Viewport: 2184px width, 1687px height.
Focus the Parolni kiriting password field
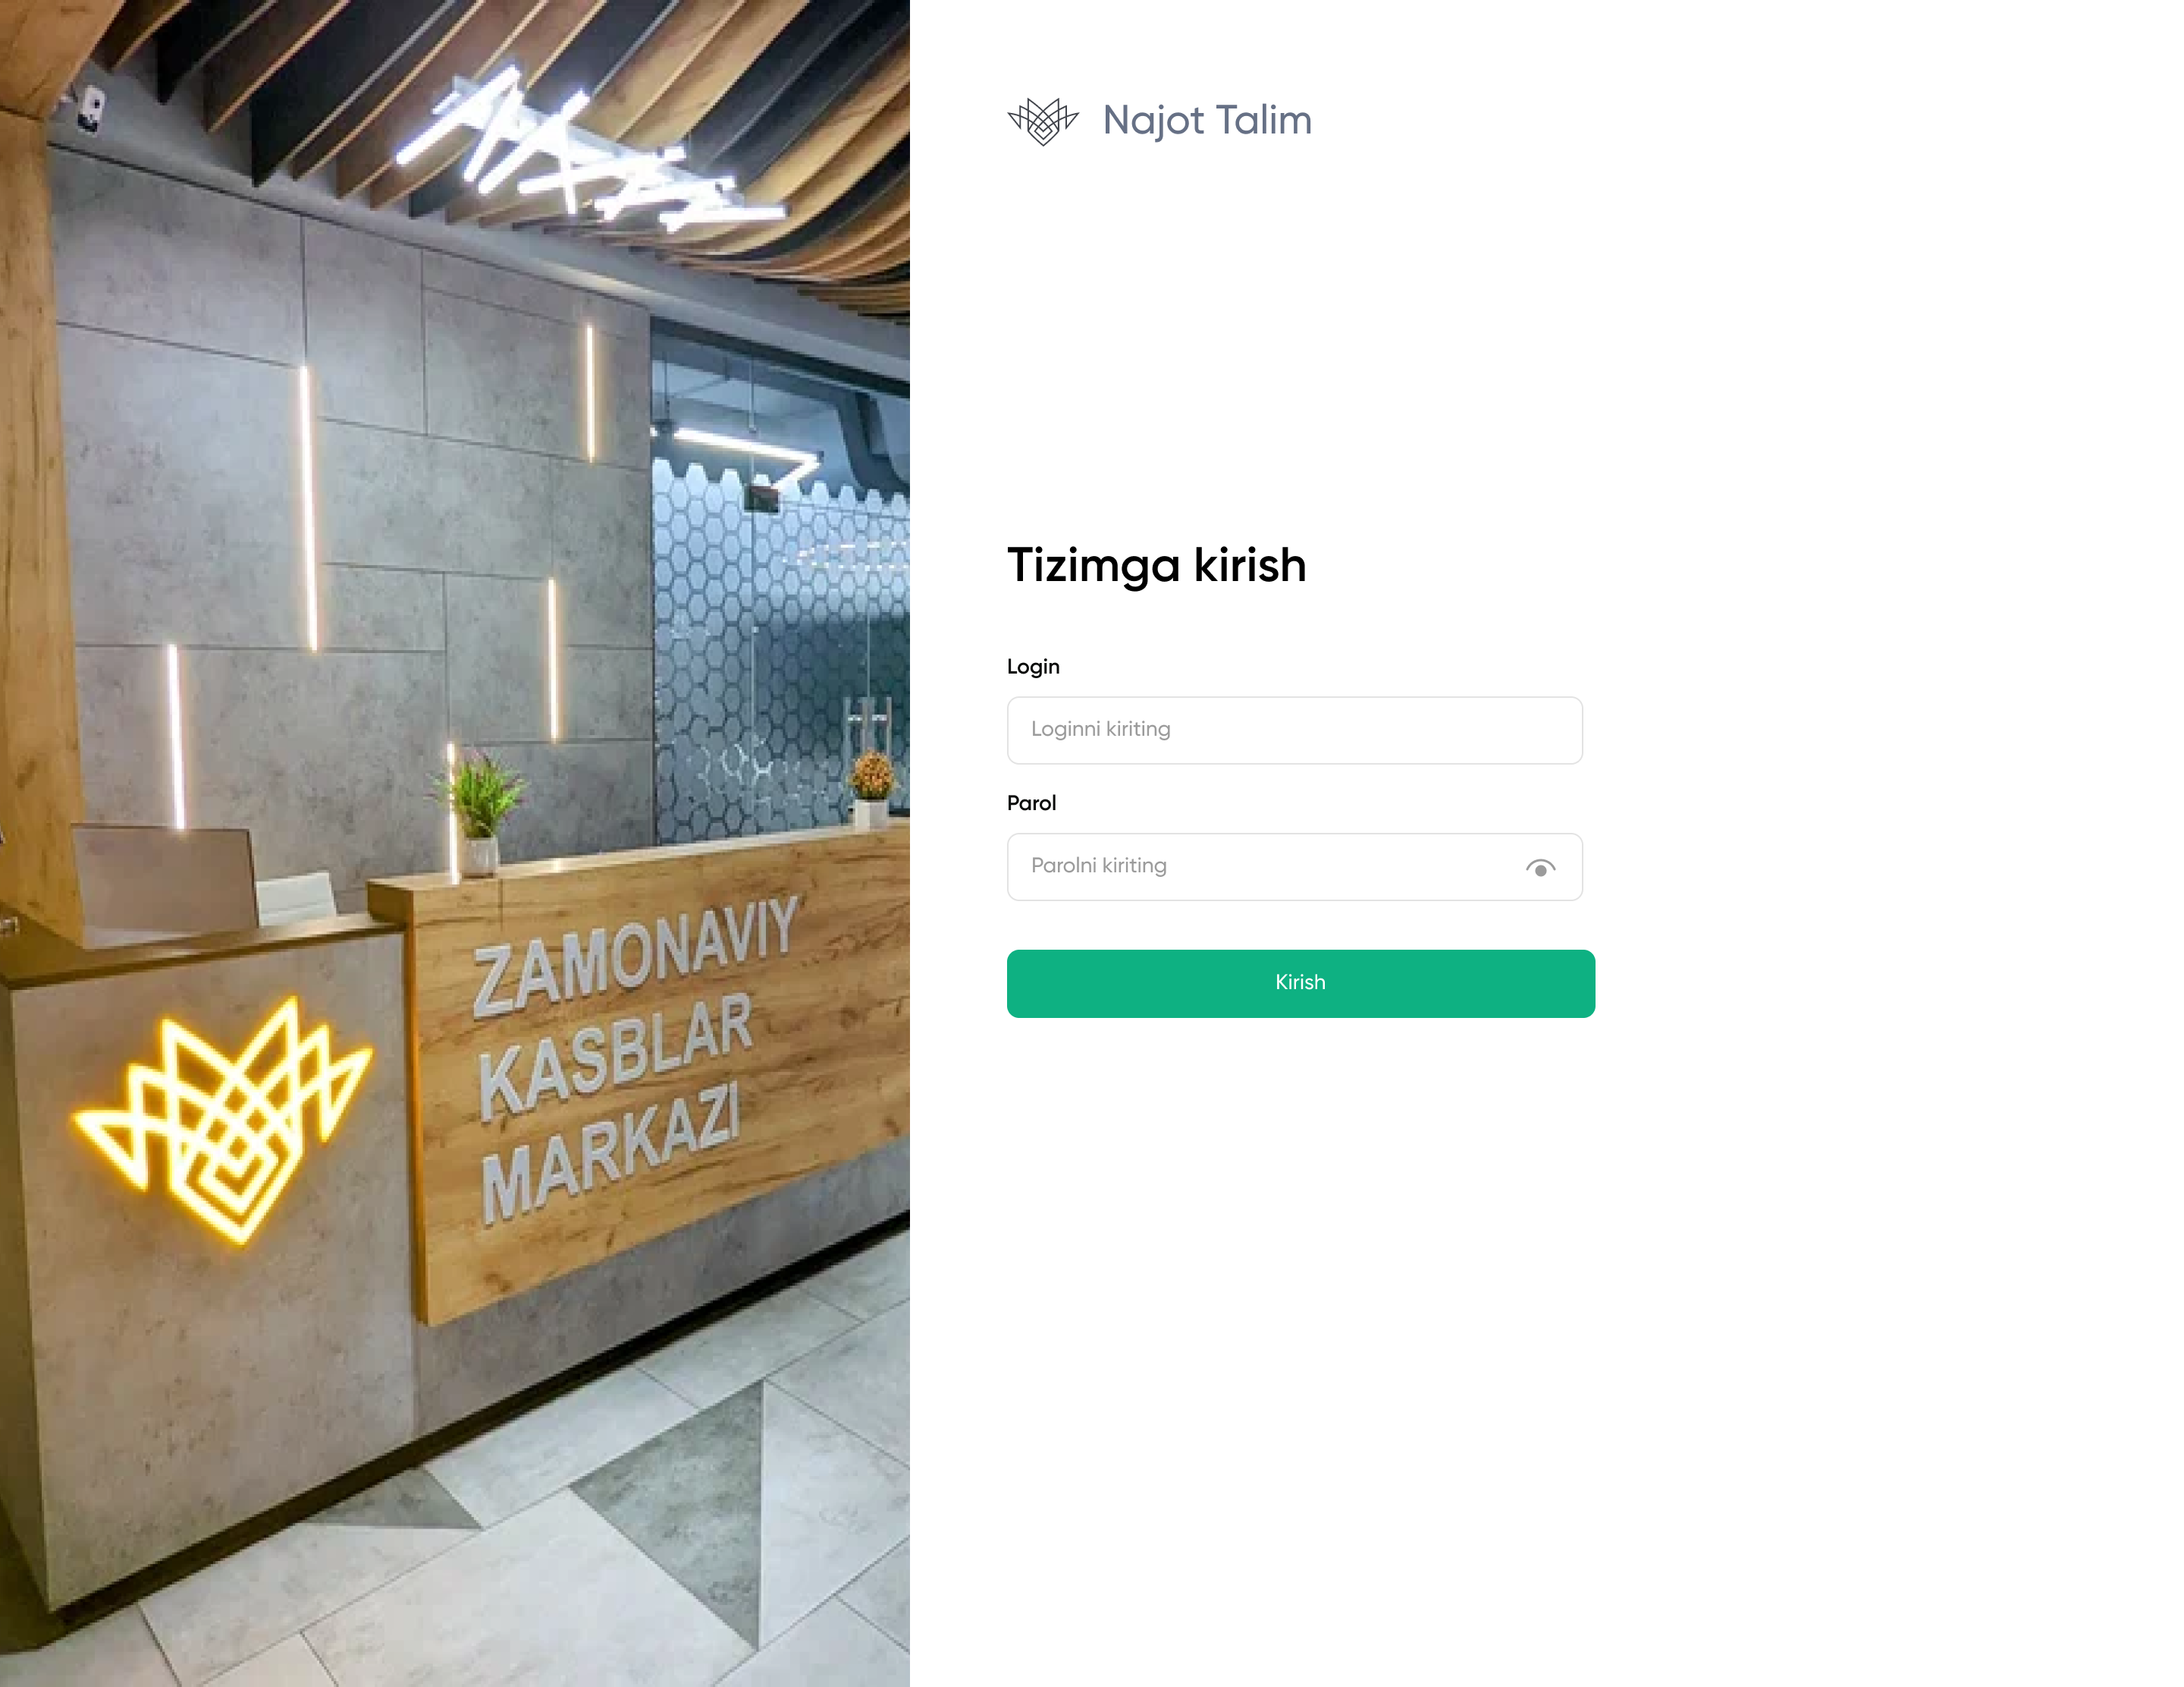pos(1294,867)
